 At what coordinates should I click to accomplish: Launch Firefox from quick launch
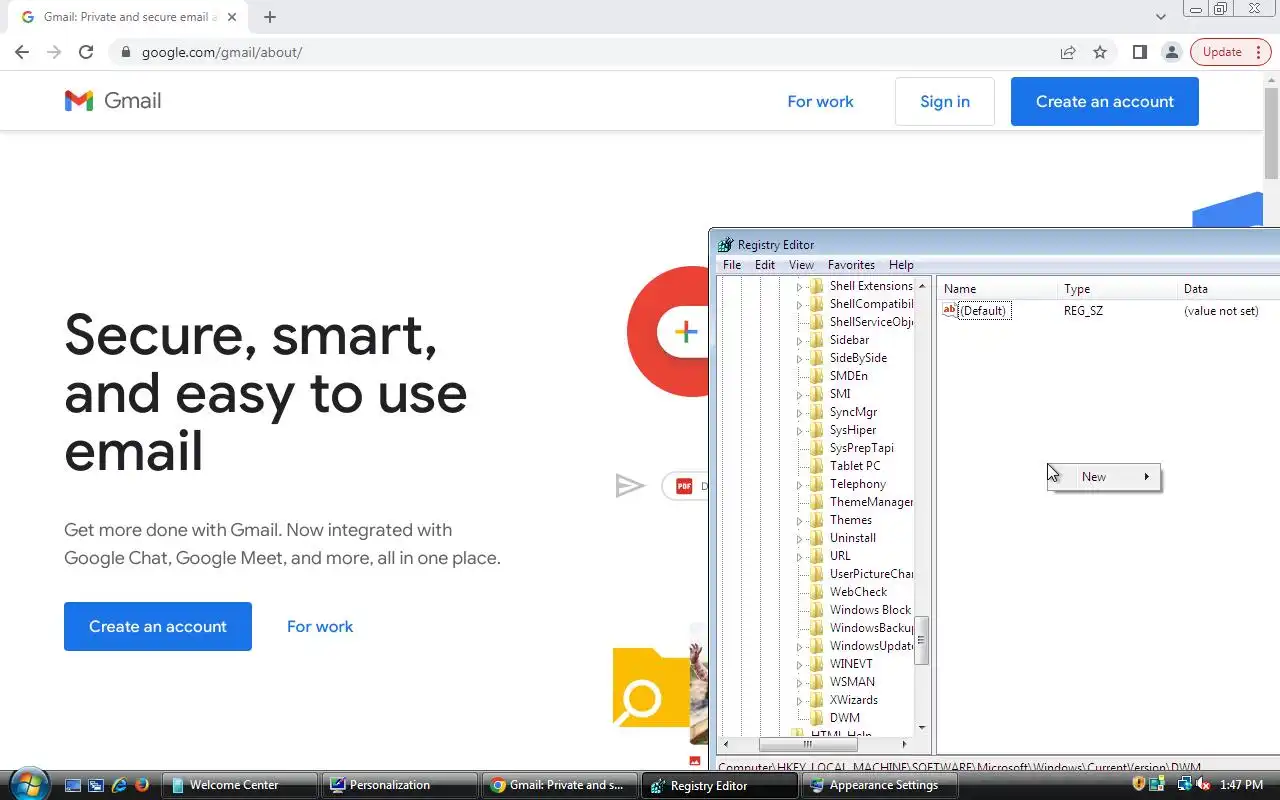click(142, 786)
